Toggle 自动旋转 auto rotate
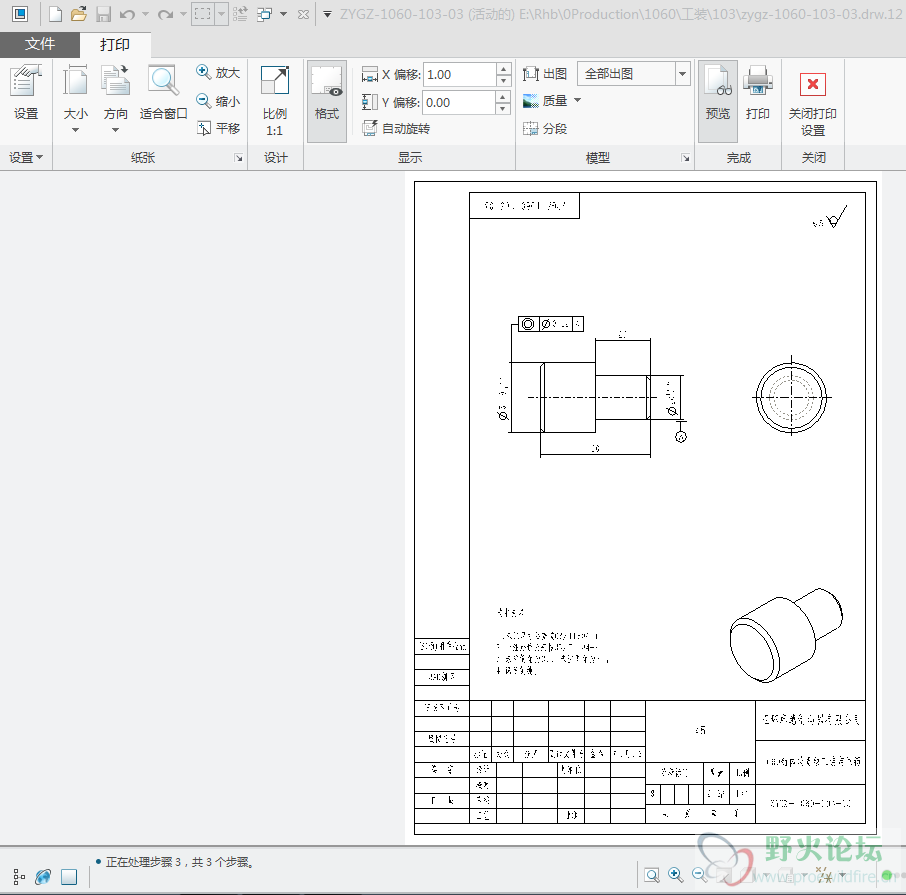 click(396, 128)
